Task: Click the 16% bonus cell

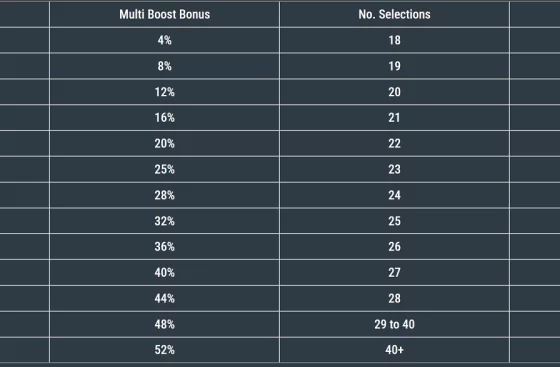Action: click(x=164, y=118)
